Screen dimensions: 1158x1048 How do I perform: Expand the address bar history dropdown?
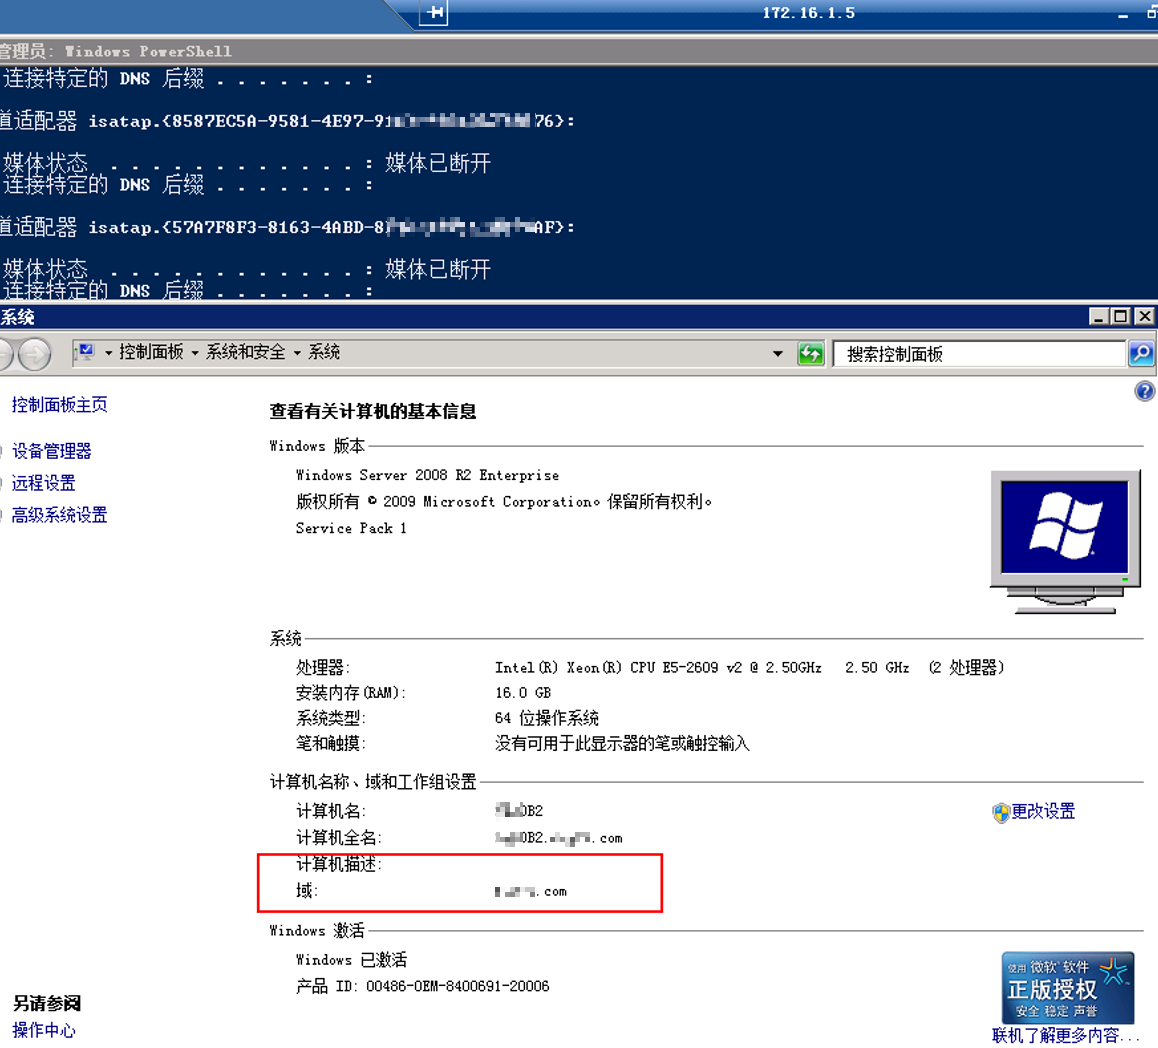(778, 353)
